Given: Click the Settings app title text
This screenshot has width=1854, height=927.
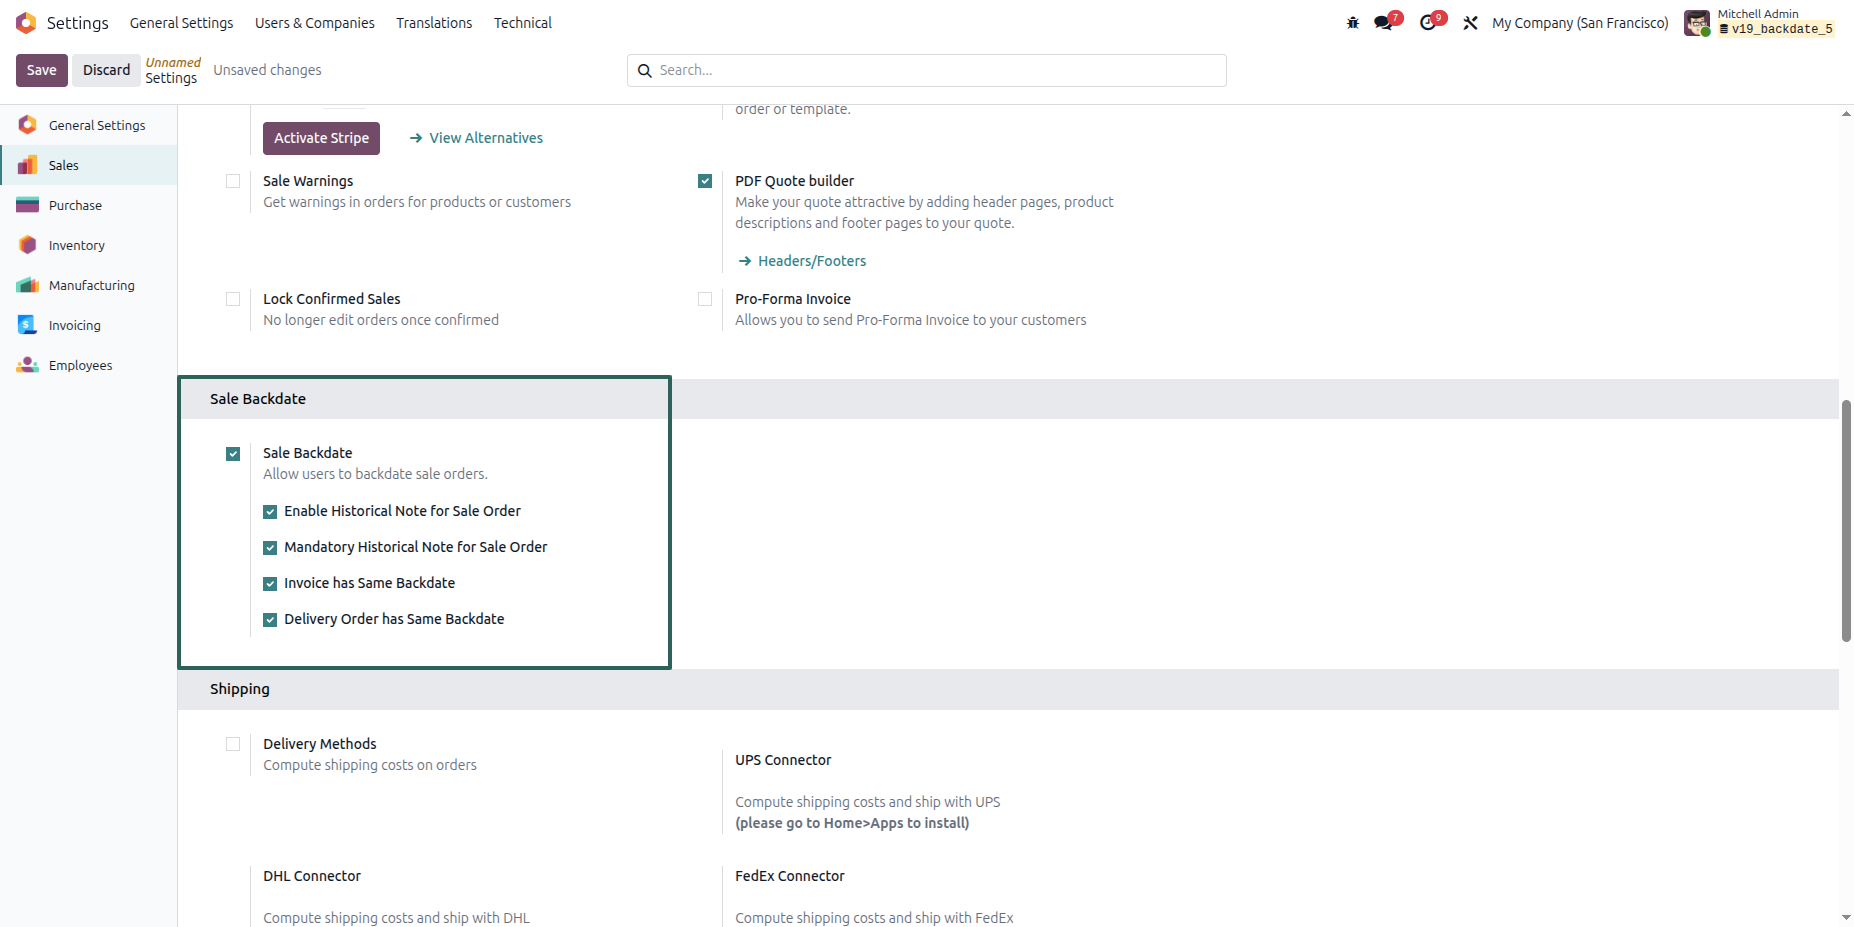Looking at the screenshot, I should coord(78,23).
